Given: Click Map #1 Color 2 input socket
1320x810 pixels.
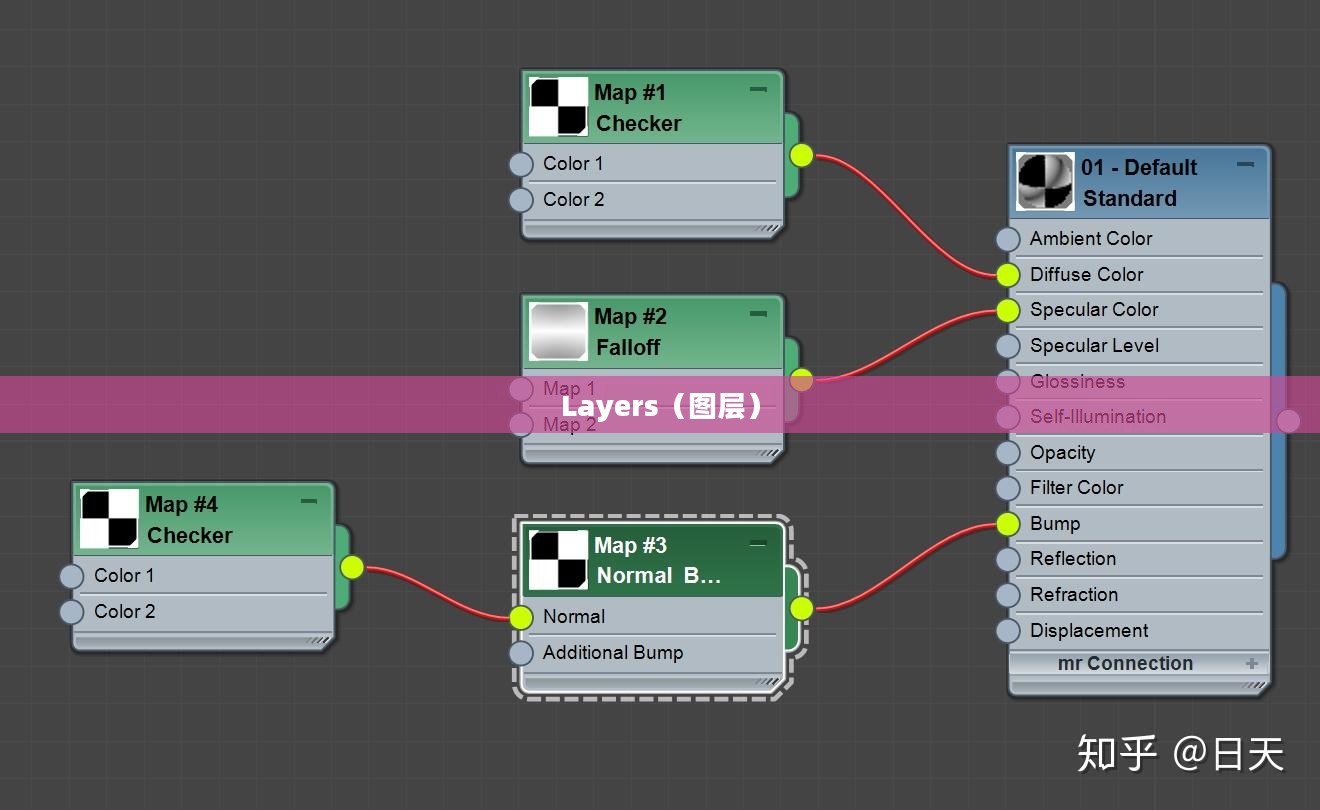Looking at the screenshot, I should (x=521, y=200).
